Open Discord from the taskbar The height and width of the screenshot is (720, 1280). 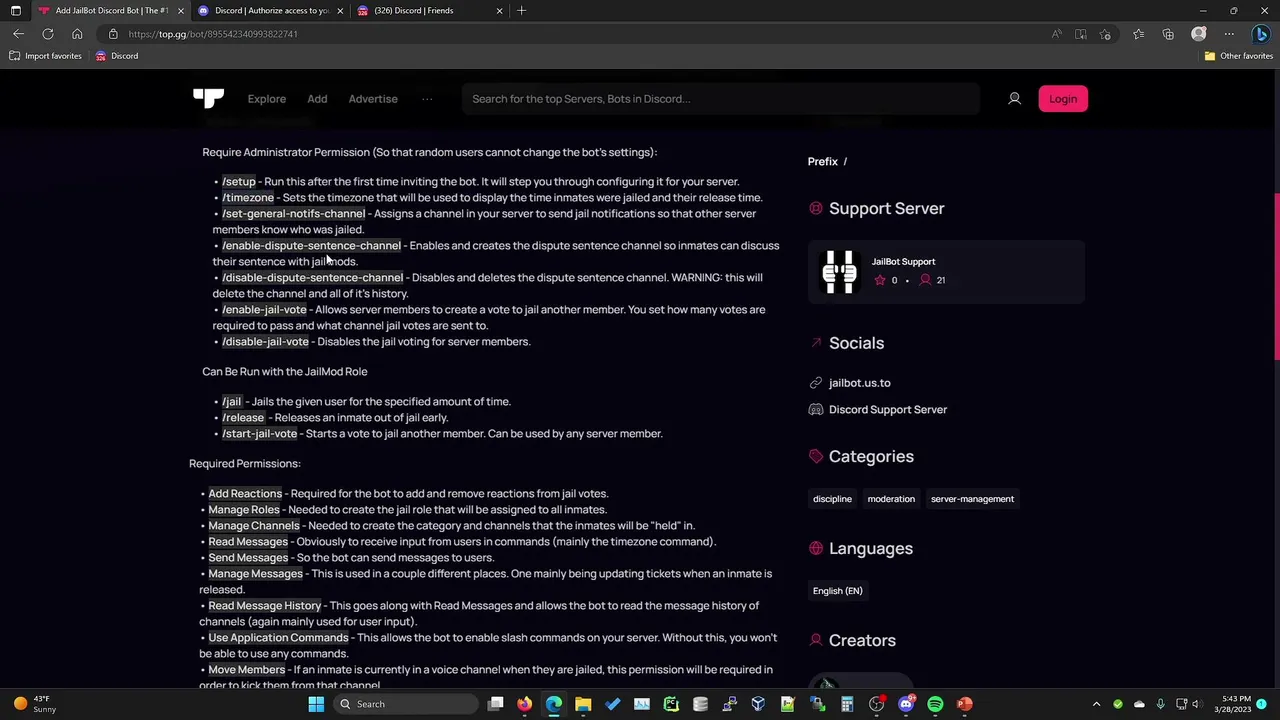[906, 704]
